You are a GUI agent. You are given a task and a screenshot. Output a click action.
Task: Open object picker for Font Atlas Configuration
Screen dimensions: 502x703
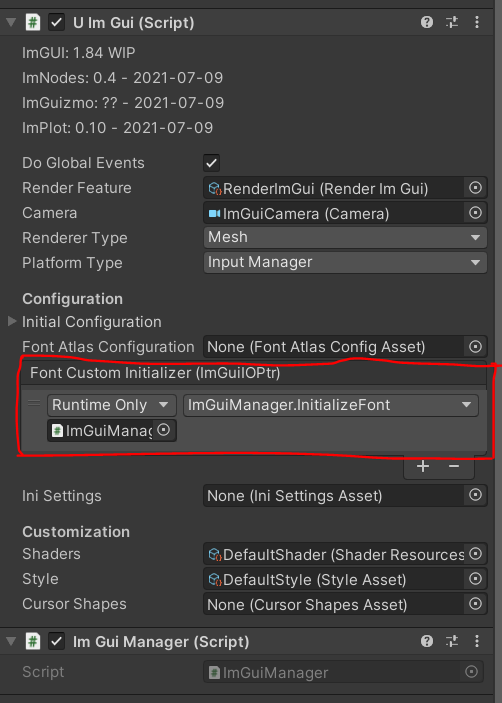475,347
